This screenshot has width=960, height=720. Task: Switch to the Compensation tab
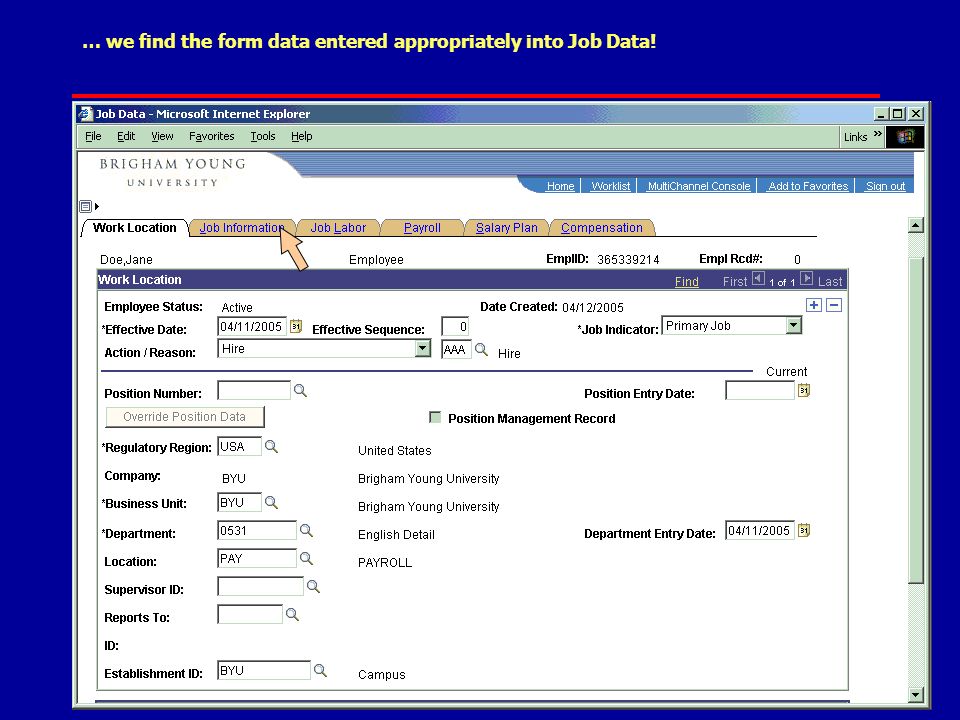pos(602,228)
